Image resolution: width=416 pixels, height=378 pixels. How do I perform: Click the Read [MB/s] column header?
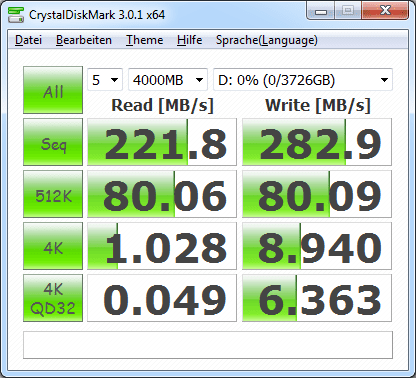click(162, 106)
